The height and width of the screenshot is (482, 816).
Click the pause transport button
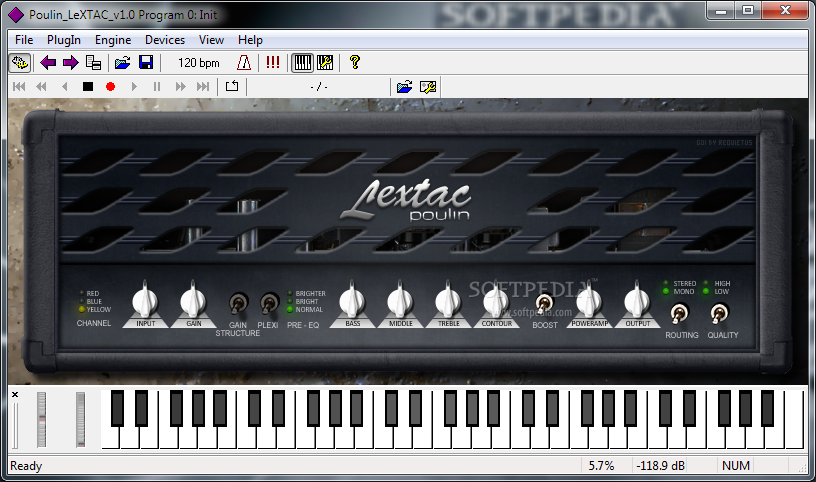[x=157, y=86]
